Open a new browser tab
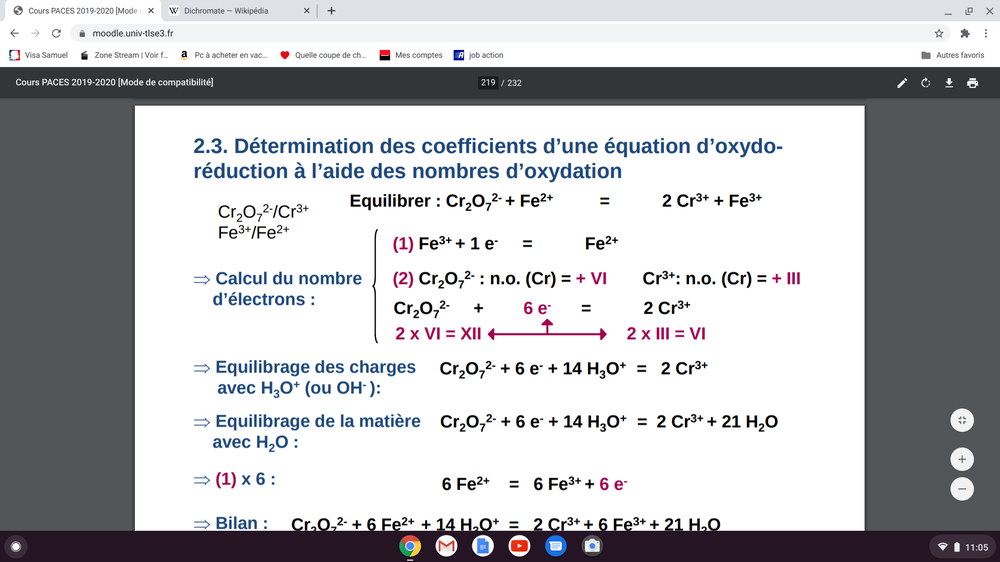 point(331,10)
